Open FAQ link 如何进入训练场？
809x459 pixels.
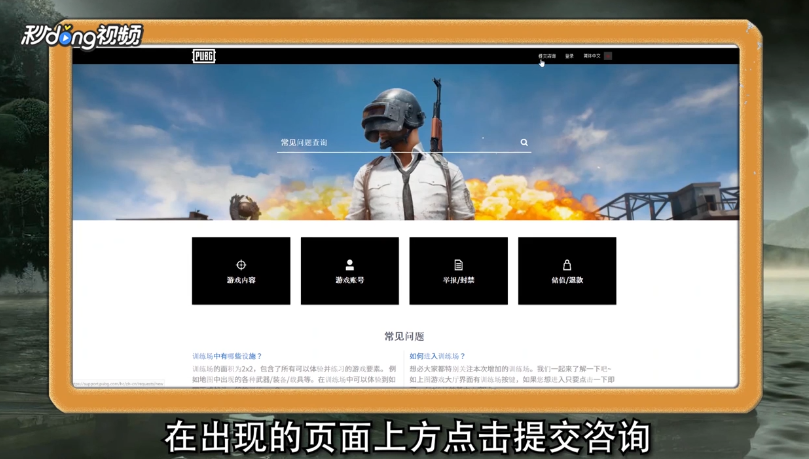click(438, 356)
